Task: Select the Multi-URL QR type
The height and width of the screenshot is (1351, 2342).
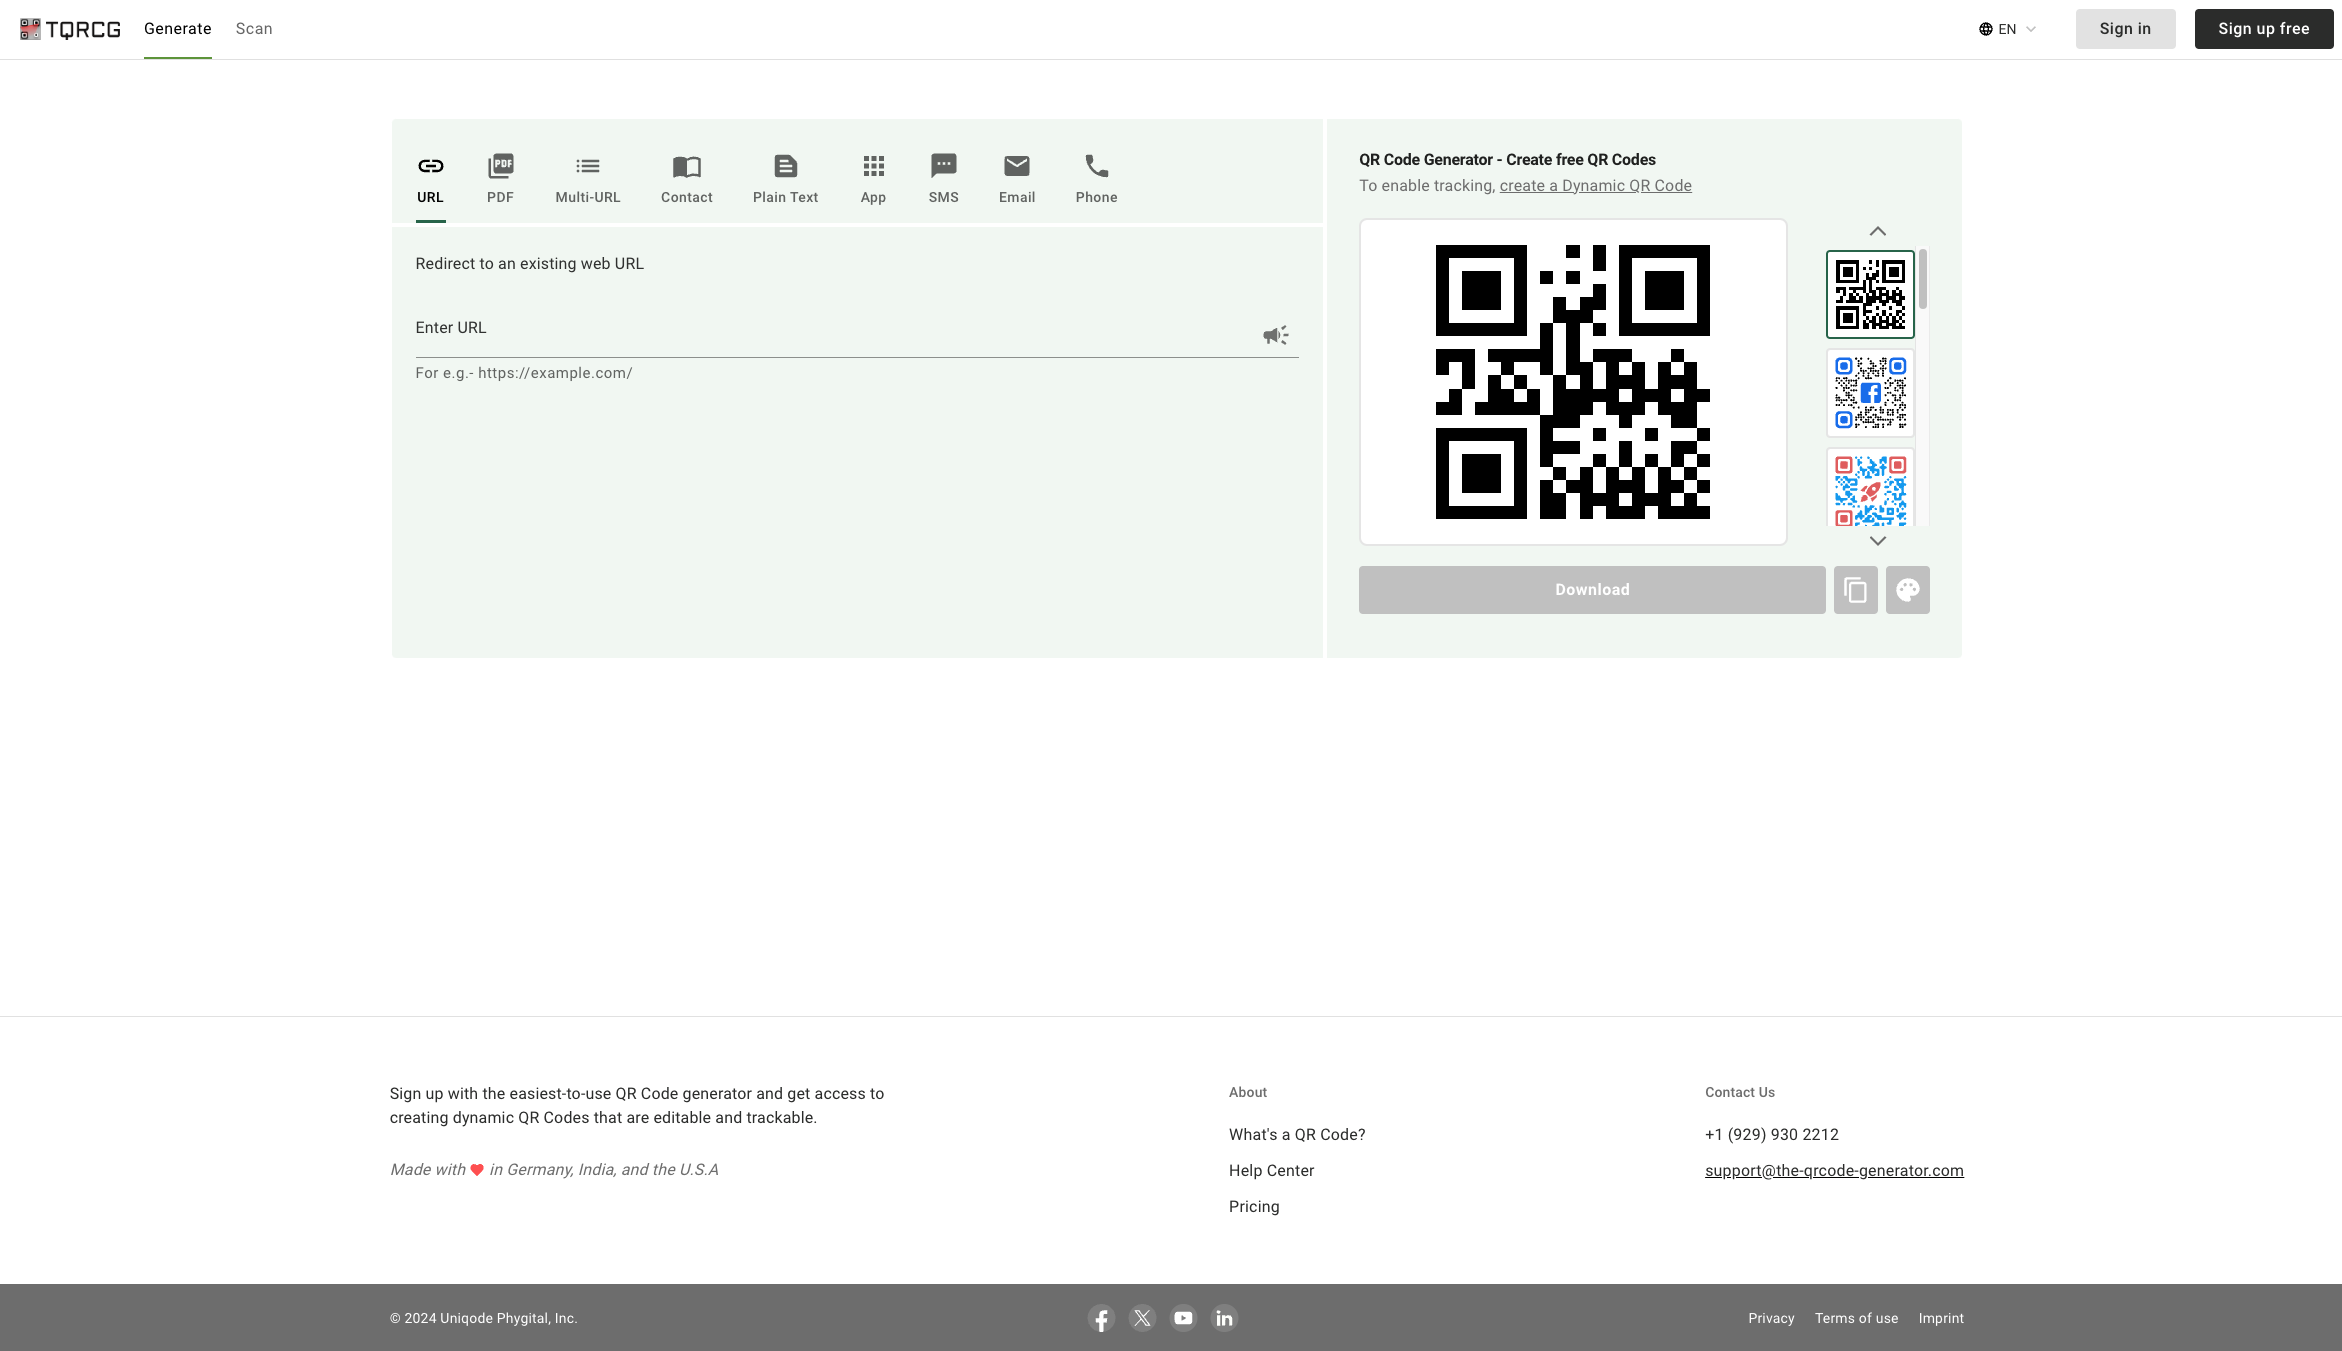Action: (x=587, y=177)
